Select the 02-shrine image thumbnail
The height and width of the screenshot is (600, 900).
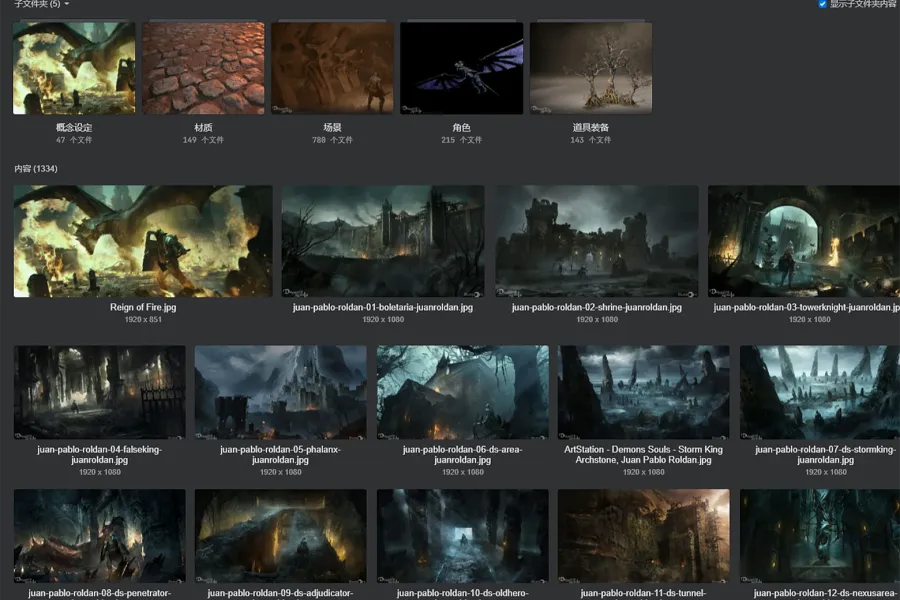597,241
